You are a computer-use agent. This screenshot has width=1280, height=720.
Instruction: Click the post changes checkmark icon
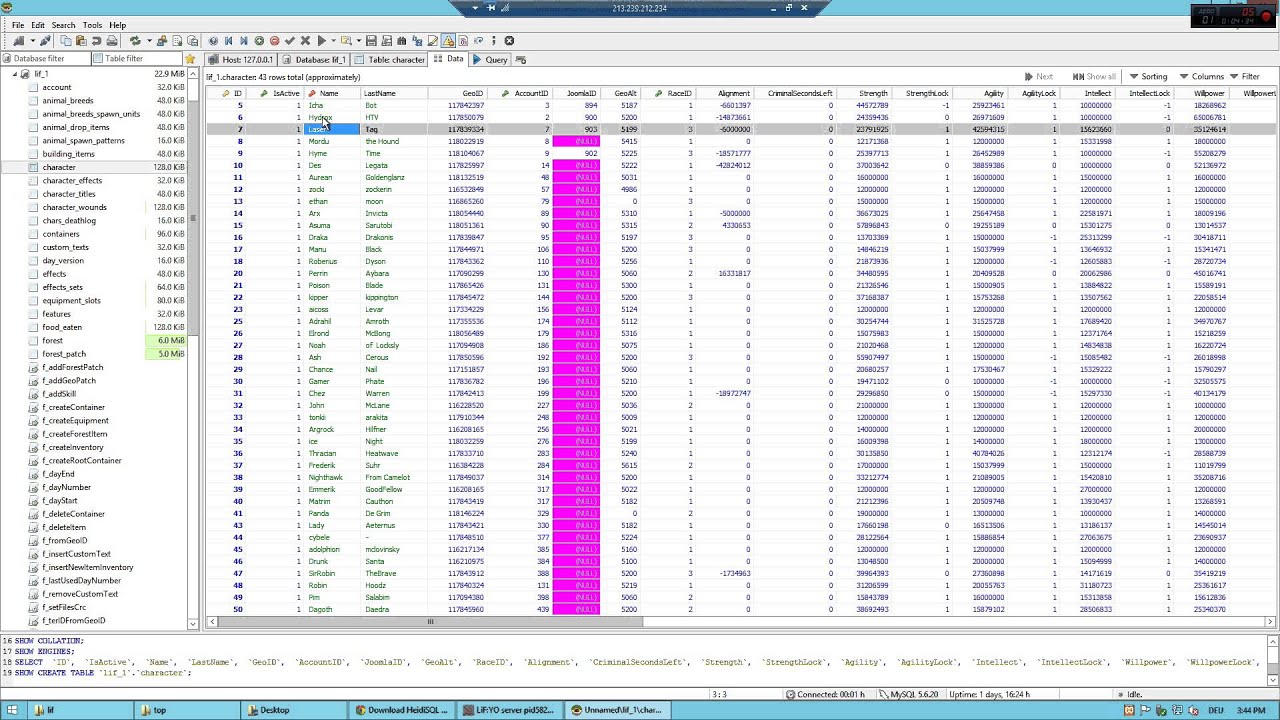(x=290, y=41)
